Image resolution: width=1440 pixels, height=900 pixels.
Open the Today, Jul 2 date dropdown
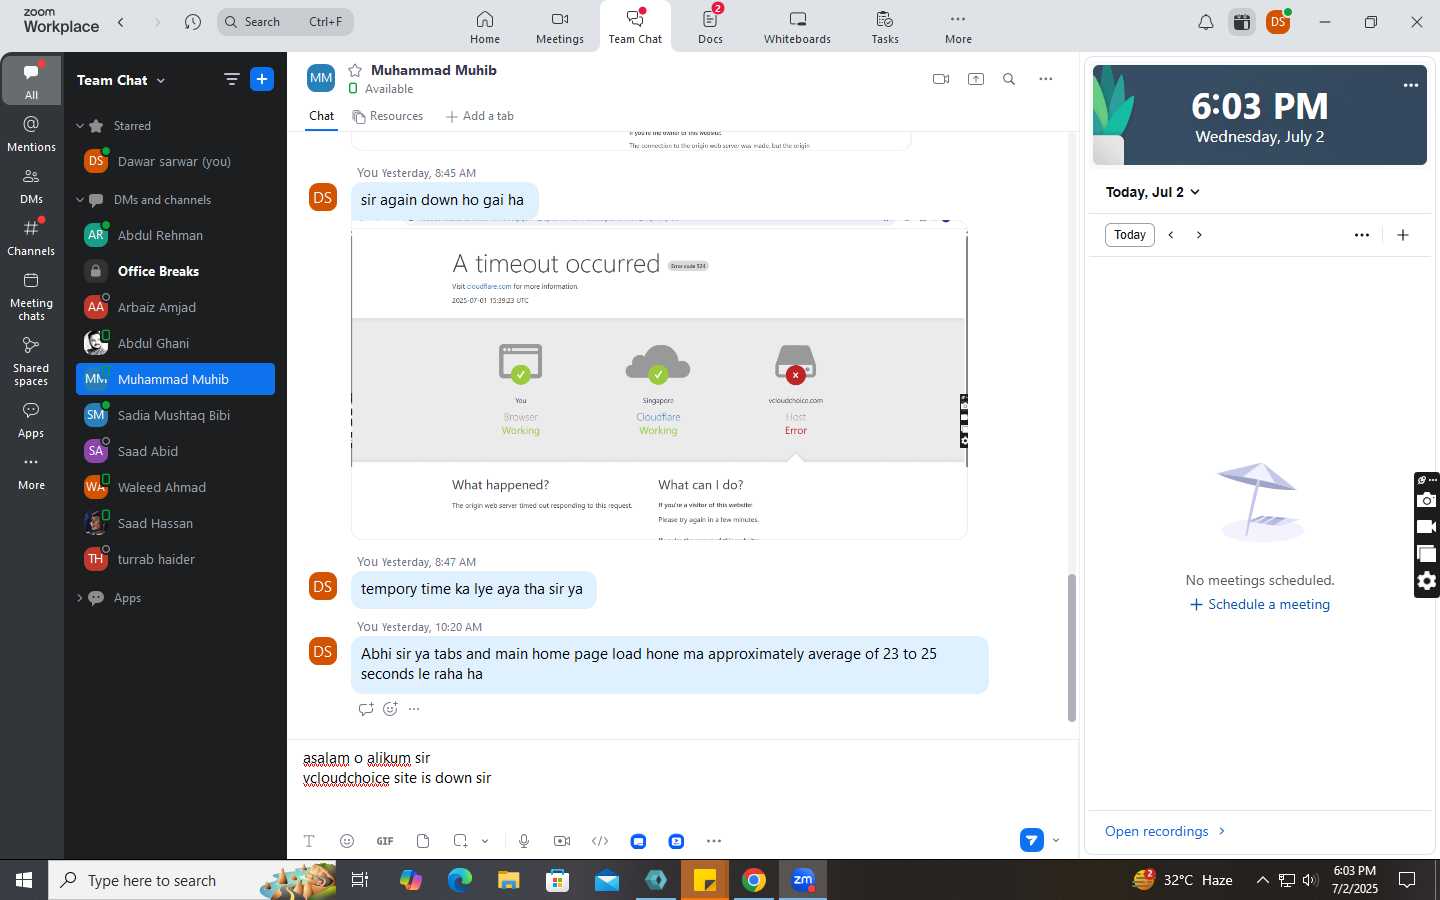click(1152, 192)
